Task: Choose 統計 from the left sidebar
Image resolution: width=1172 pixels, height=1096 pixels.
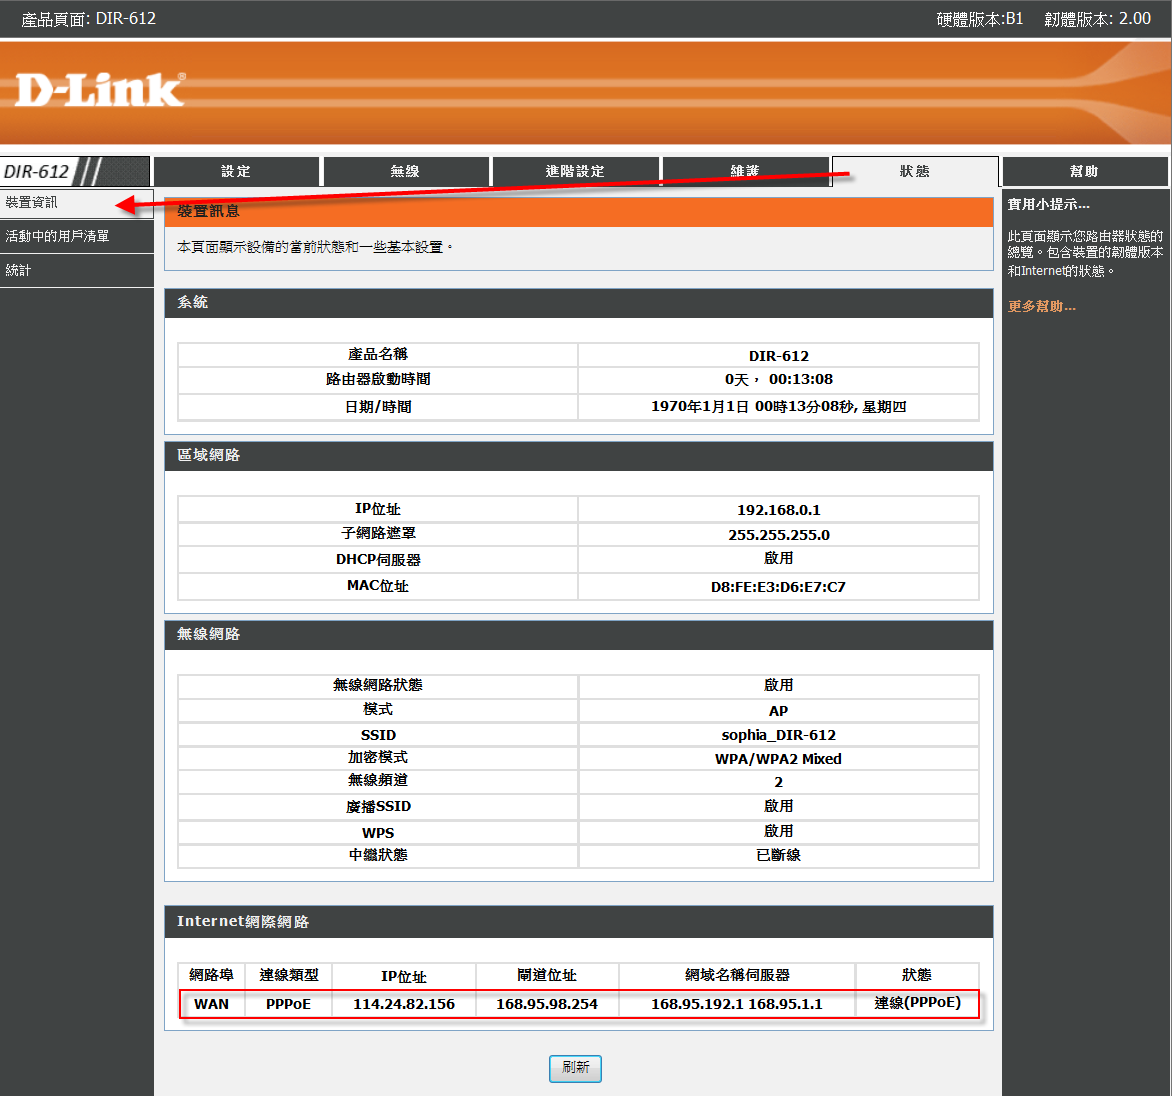Action: pos(18,270)
